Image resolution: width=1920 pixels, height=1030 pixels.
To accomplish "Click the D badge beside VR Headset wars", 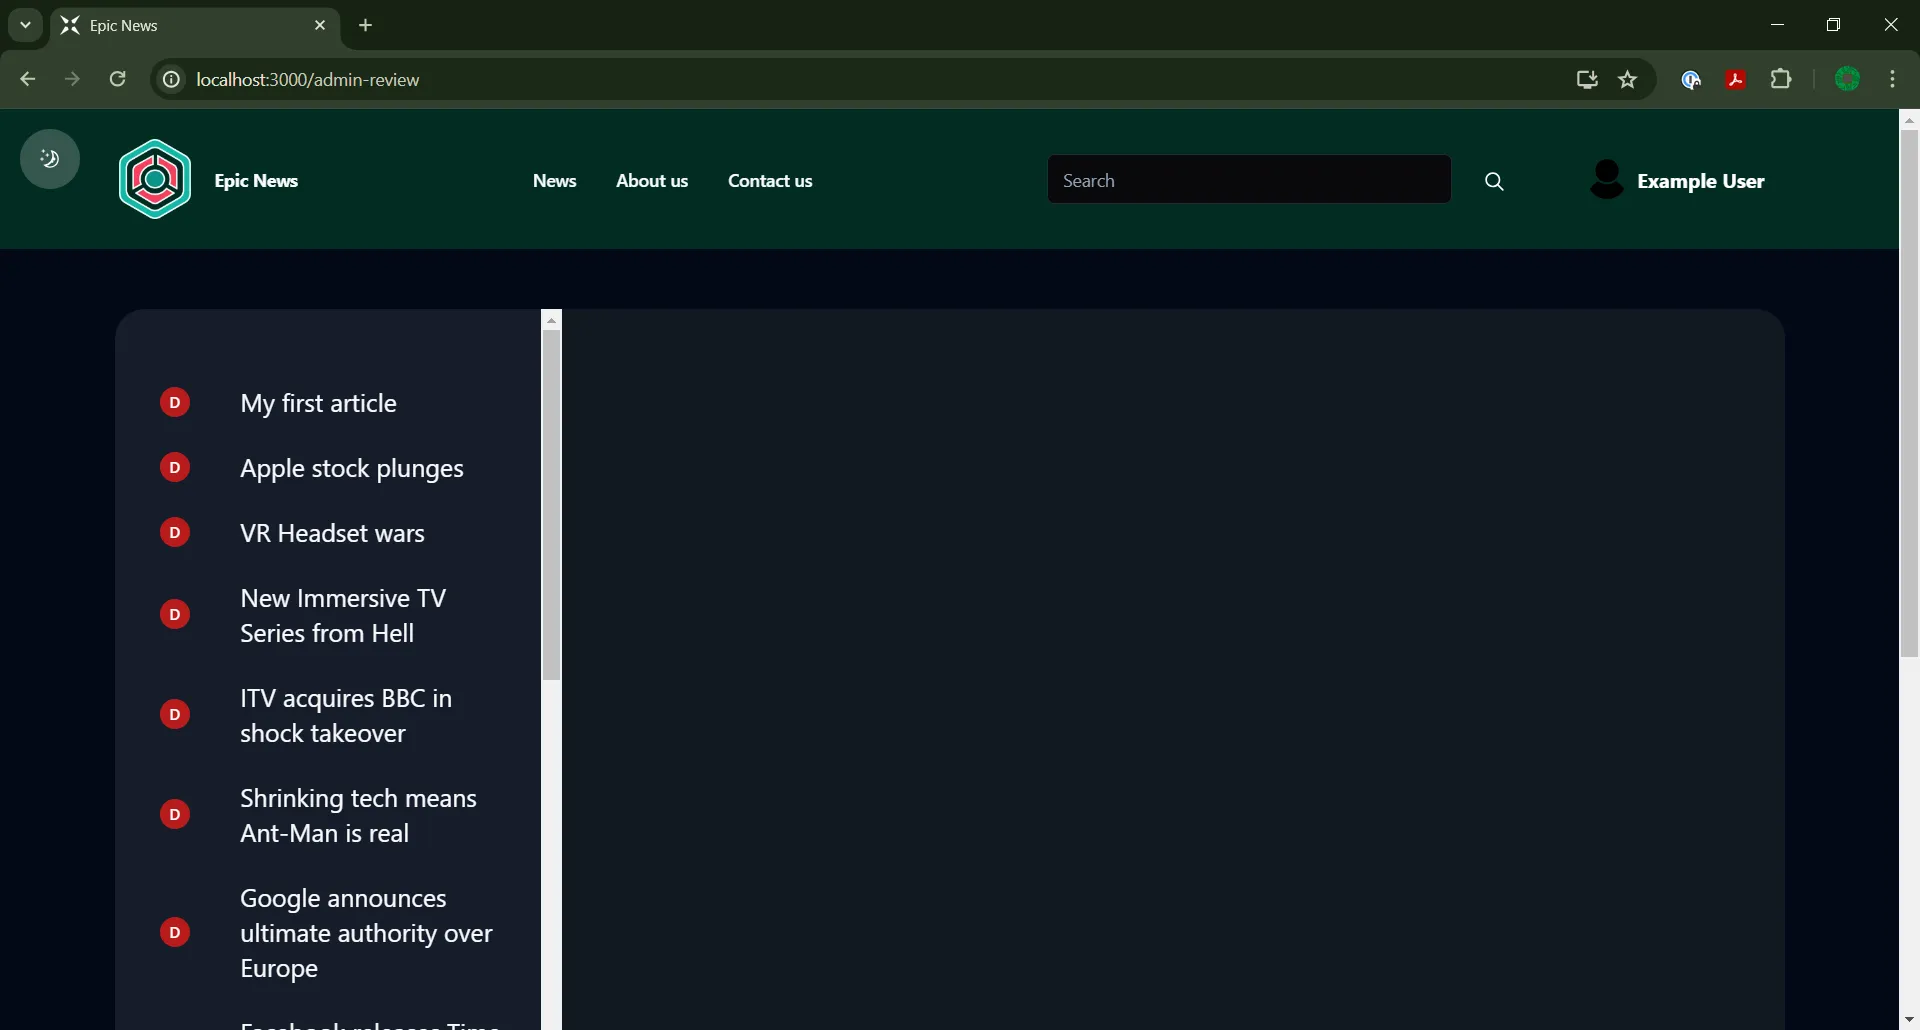I will click(175, 533).
